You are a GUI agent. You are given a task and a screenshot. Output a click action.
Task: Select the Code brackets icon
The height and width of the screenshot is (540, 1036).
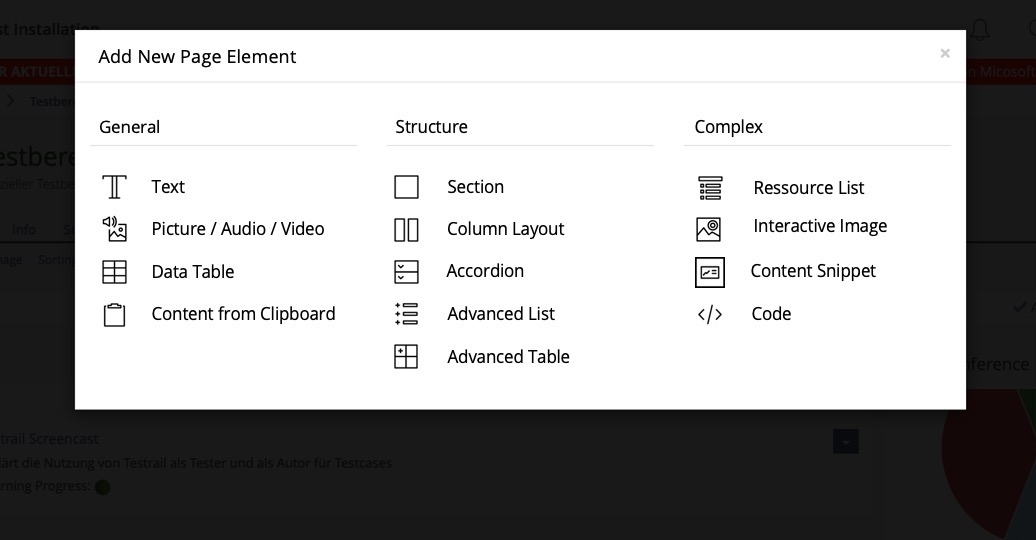[x=710, y=315]
